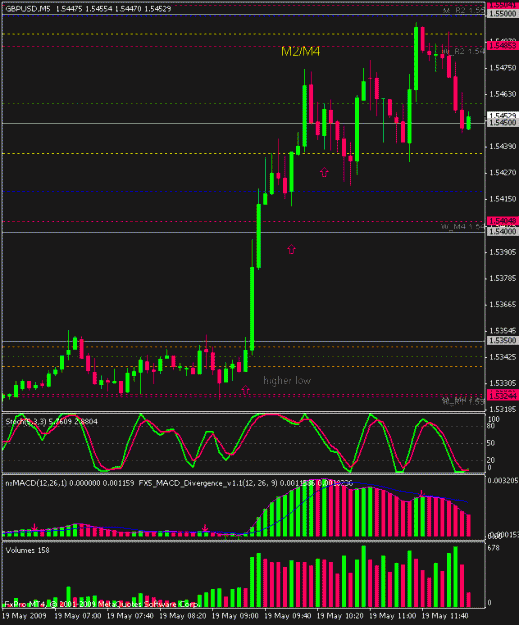
Task: Click the Stochastic 80 level label
Action: pyautogui.click(x=491, y=426)
